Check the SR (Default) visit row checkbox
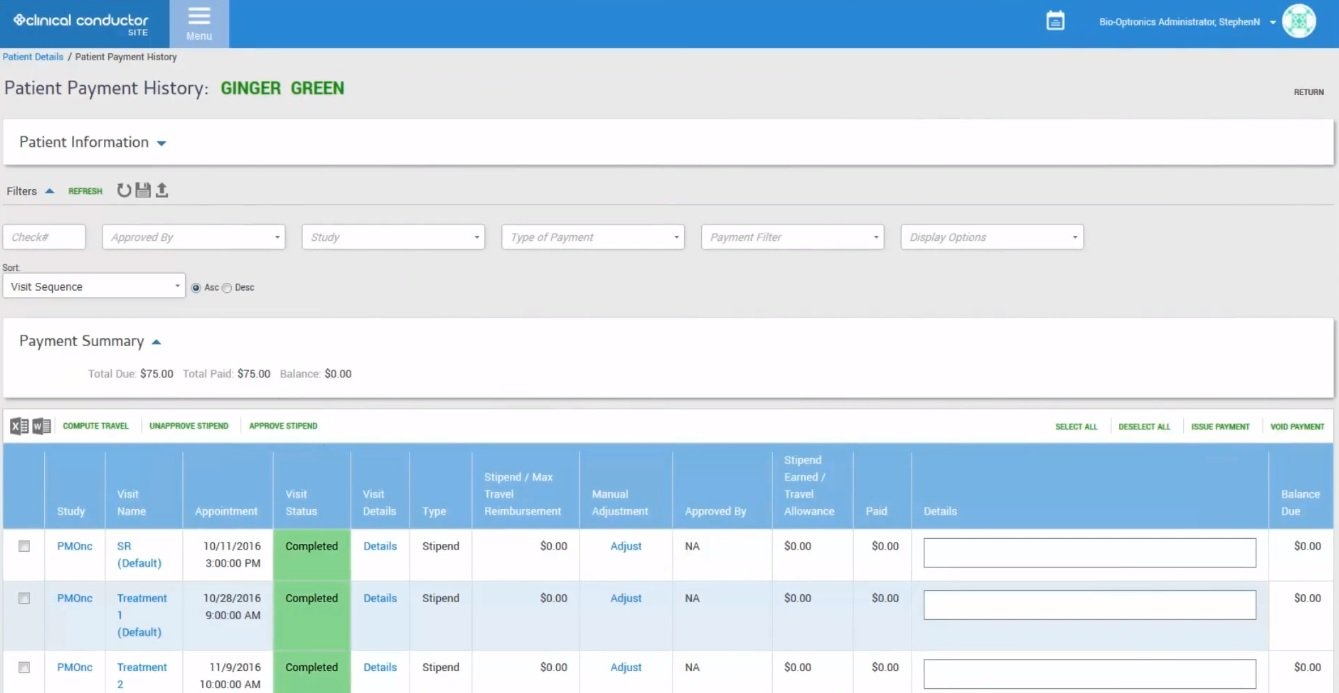 pyautogui.click(x=24, y=546)
